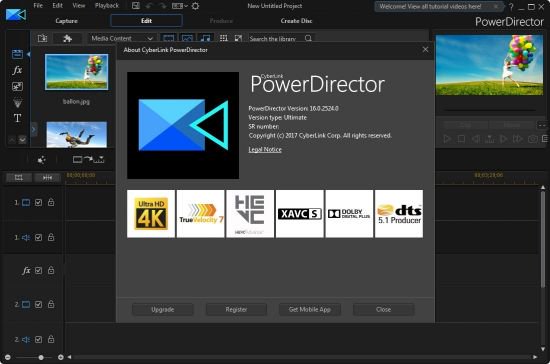Click the zoom in plus timeline icon
550x364 pixels.
[61, 357]
